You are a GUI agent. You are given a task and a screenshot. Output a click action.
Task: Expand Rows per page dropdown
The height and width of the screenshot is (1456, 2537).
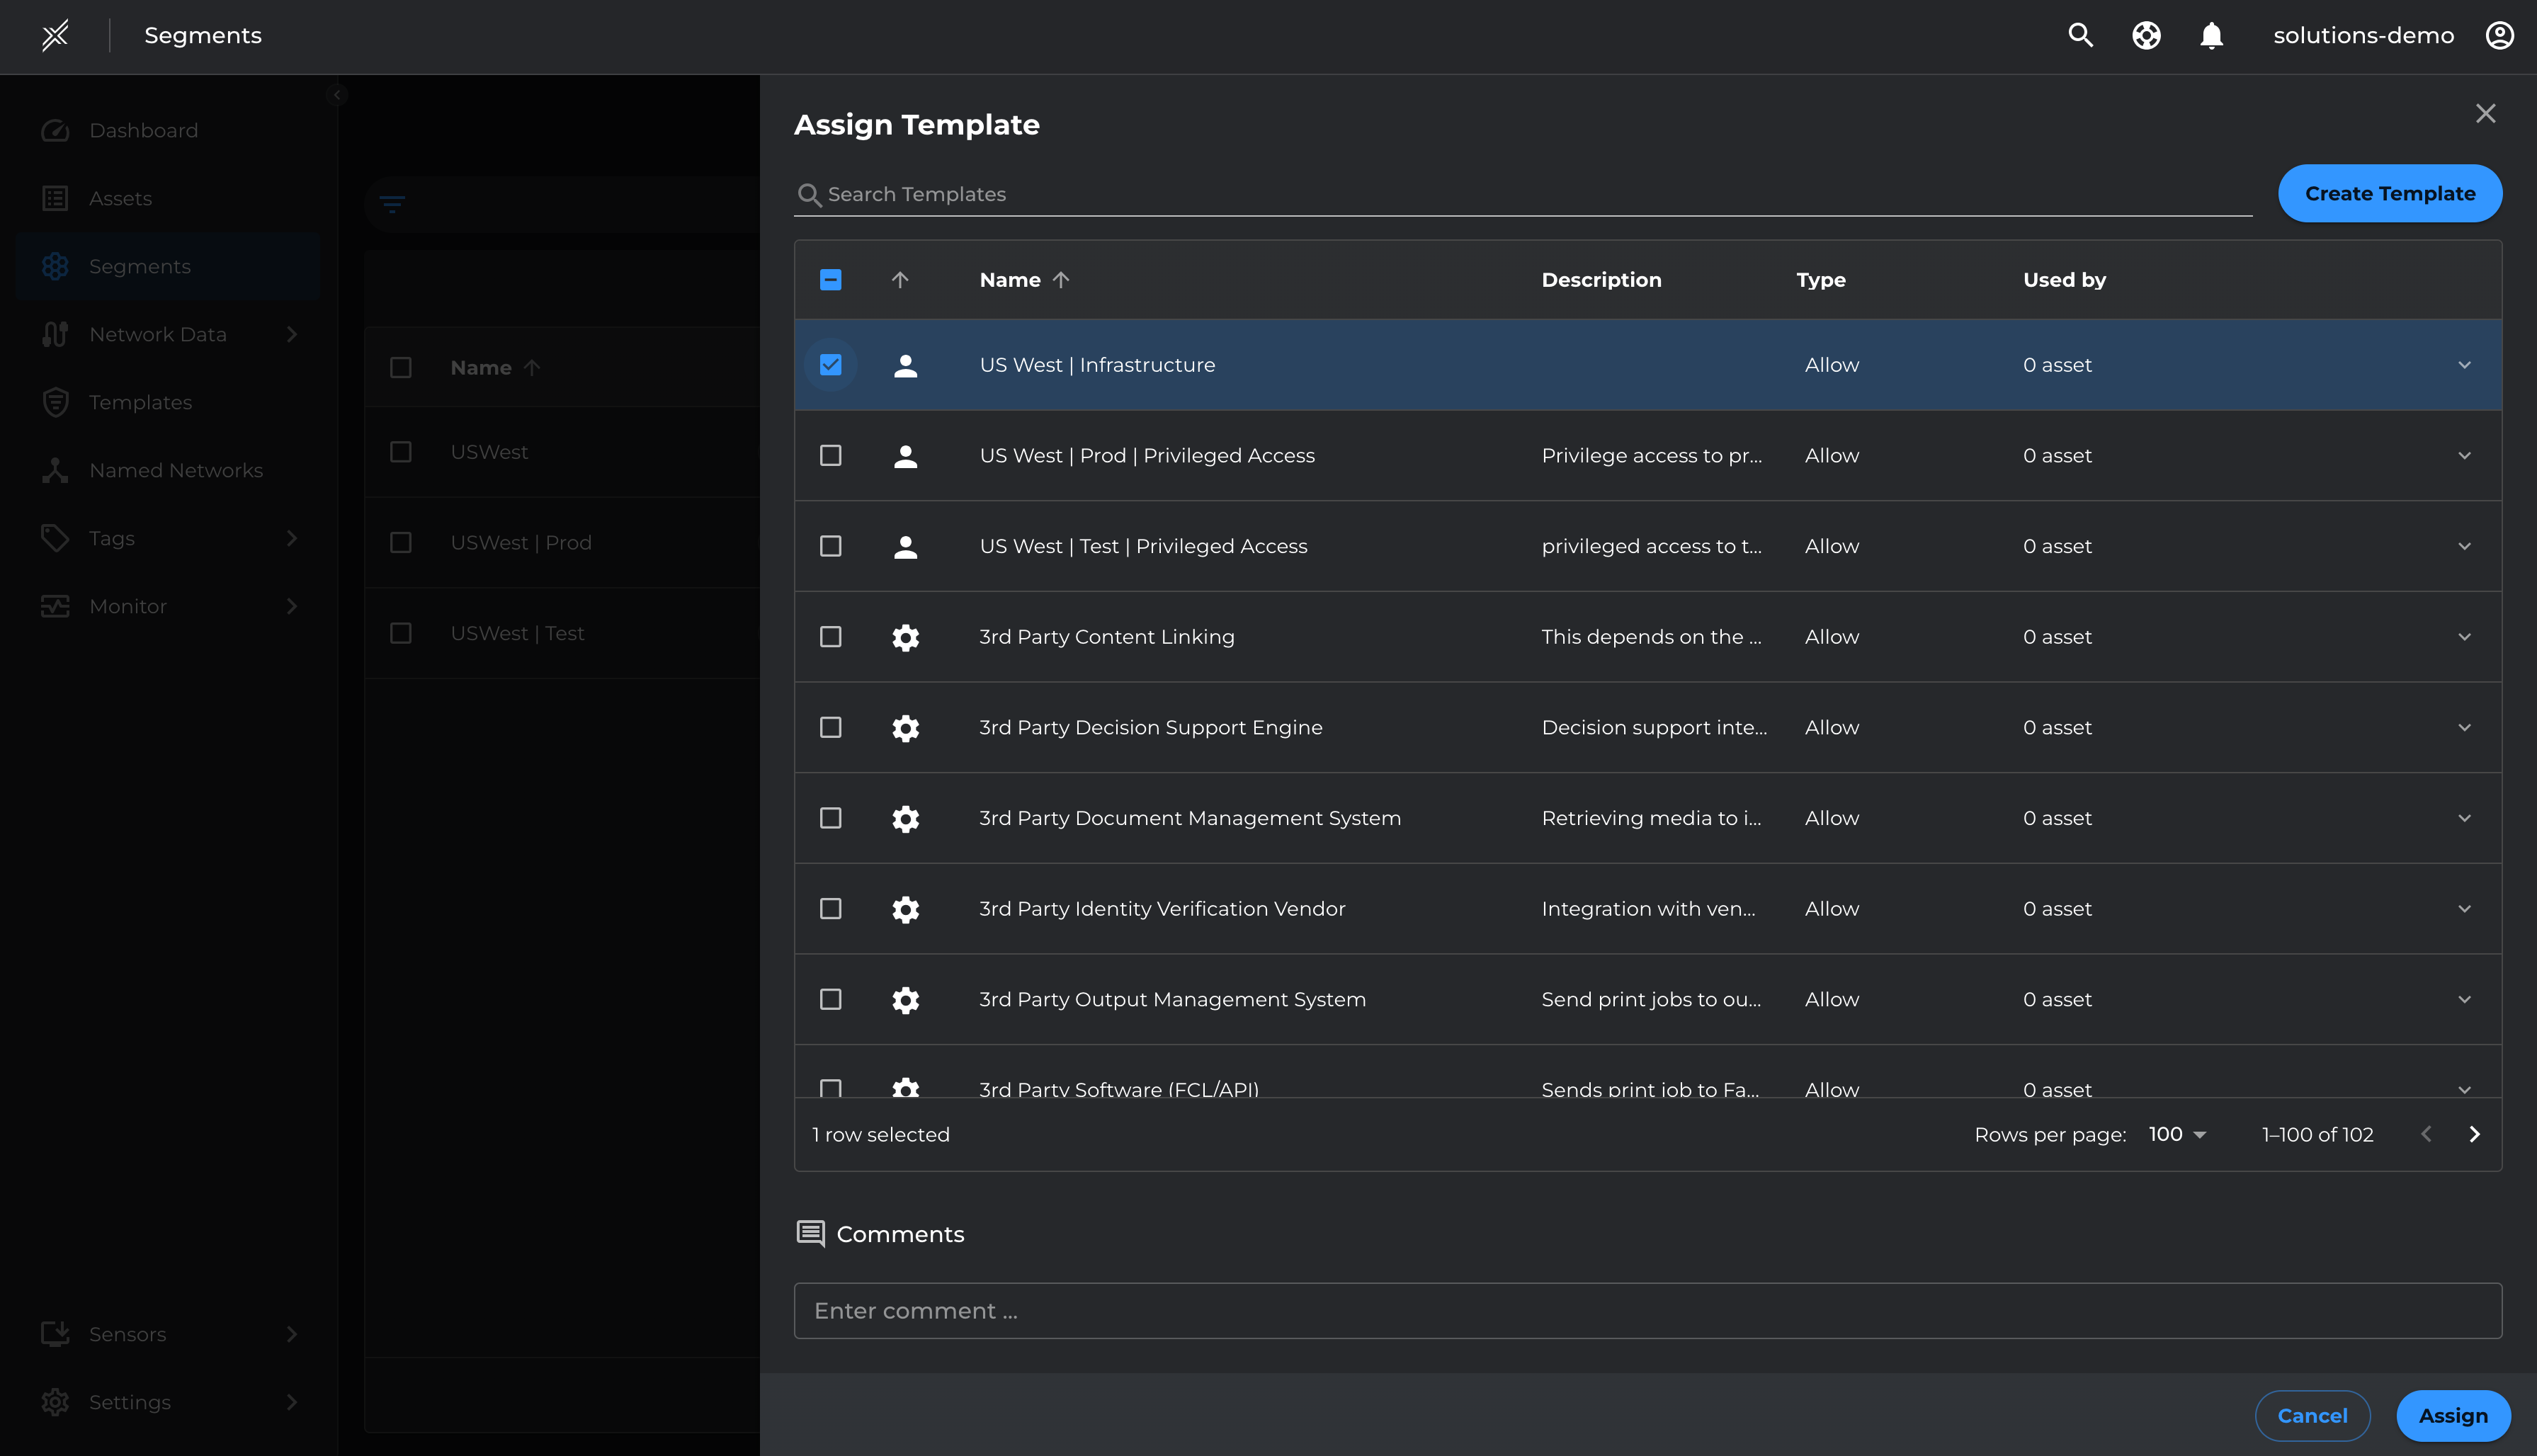[x=2176, y=1134]
